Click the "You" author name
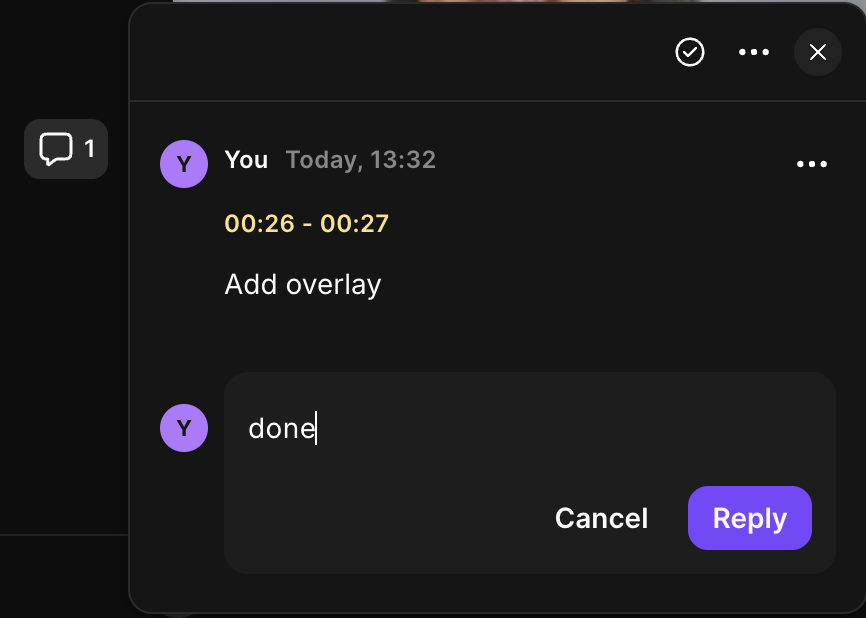This screenshot has height=618, width=866. tap(246, 160)
